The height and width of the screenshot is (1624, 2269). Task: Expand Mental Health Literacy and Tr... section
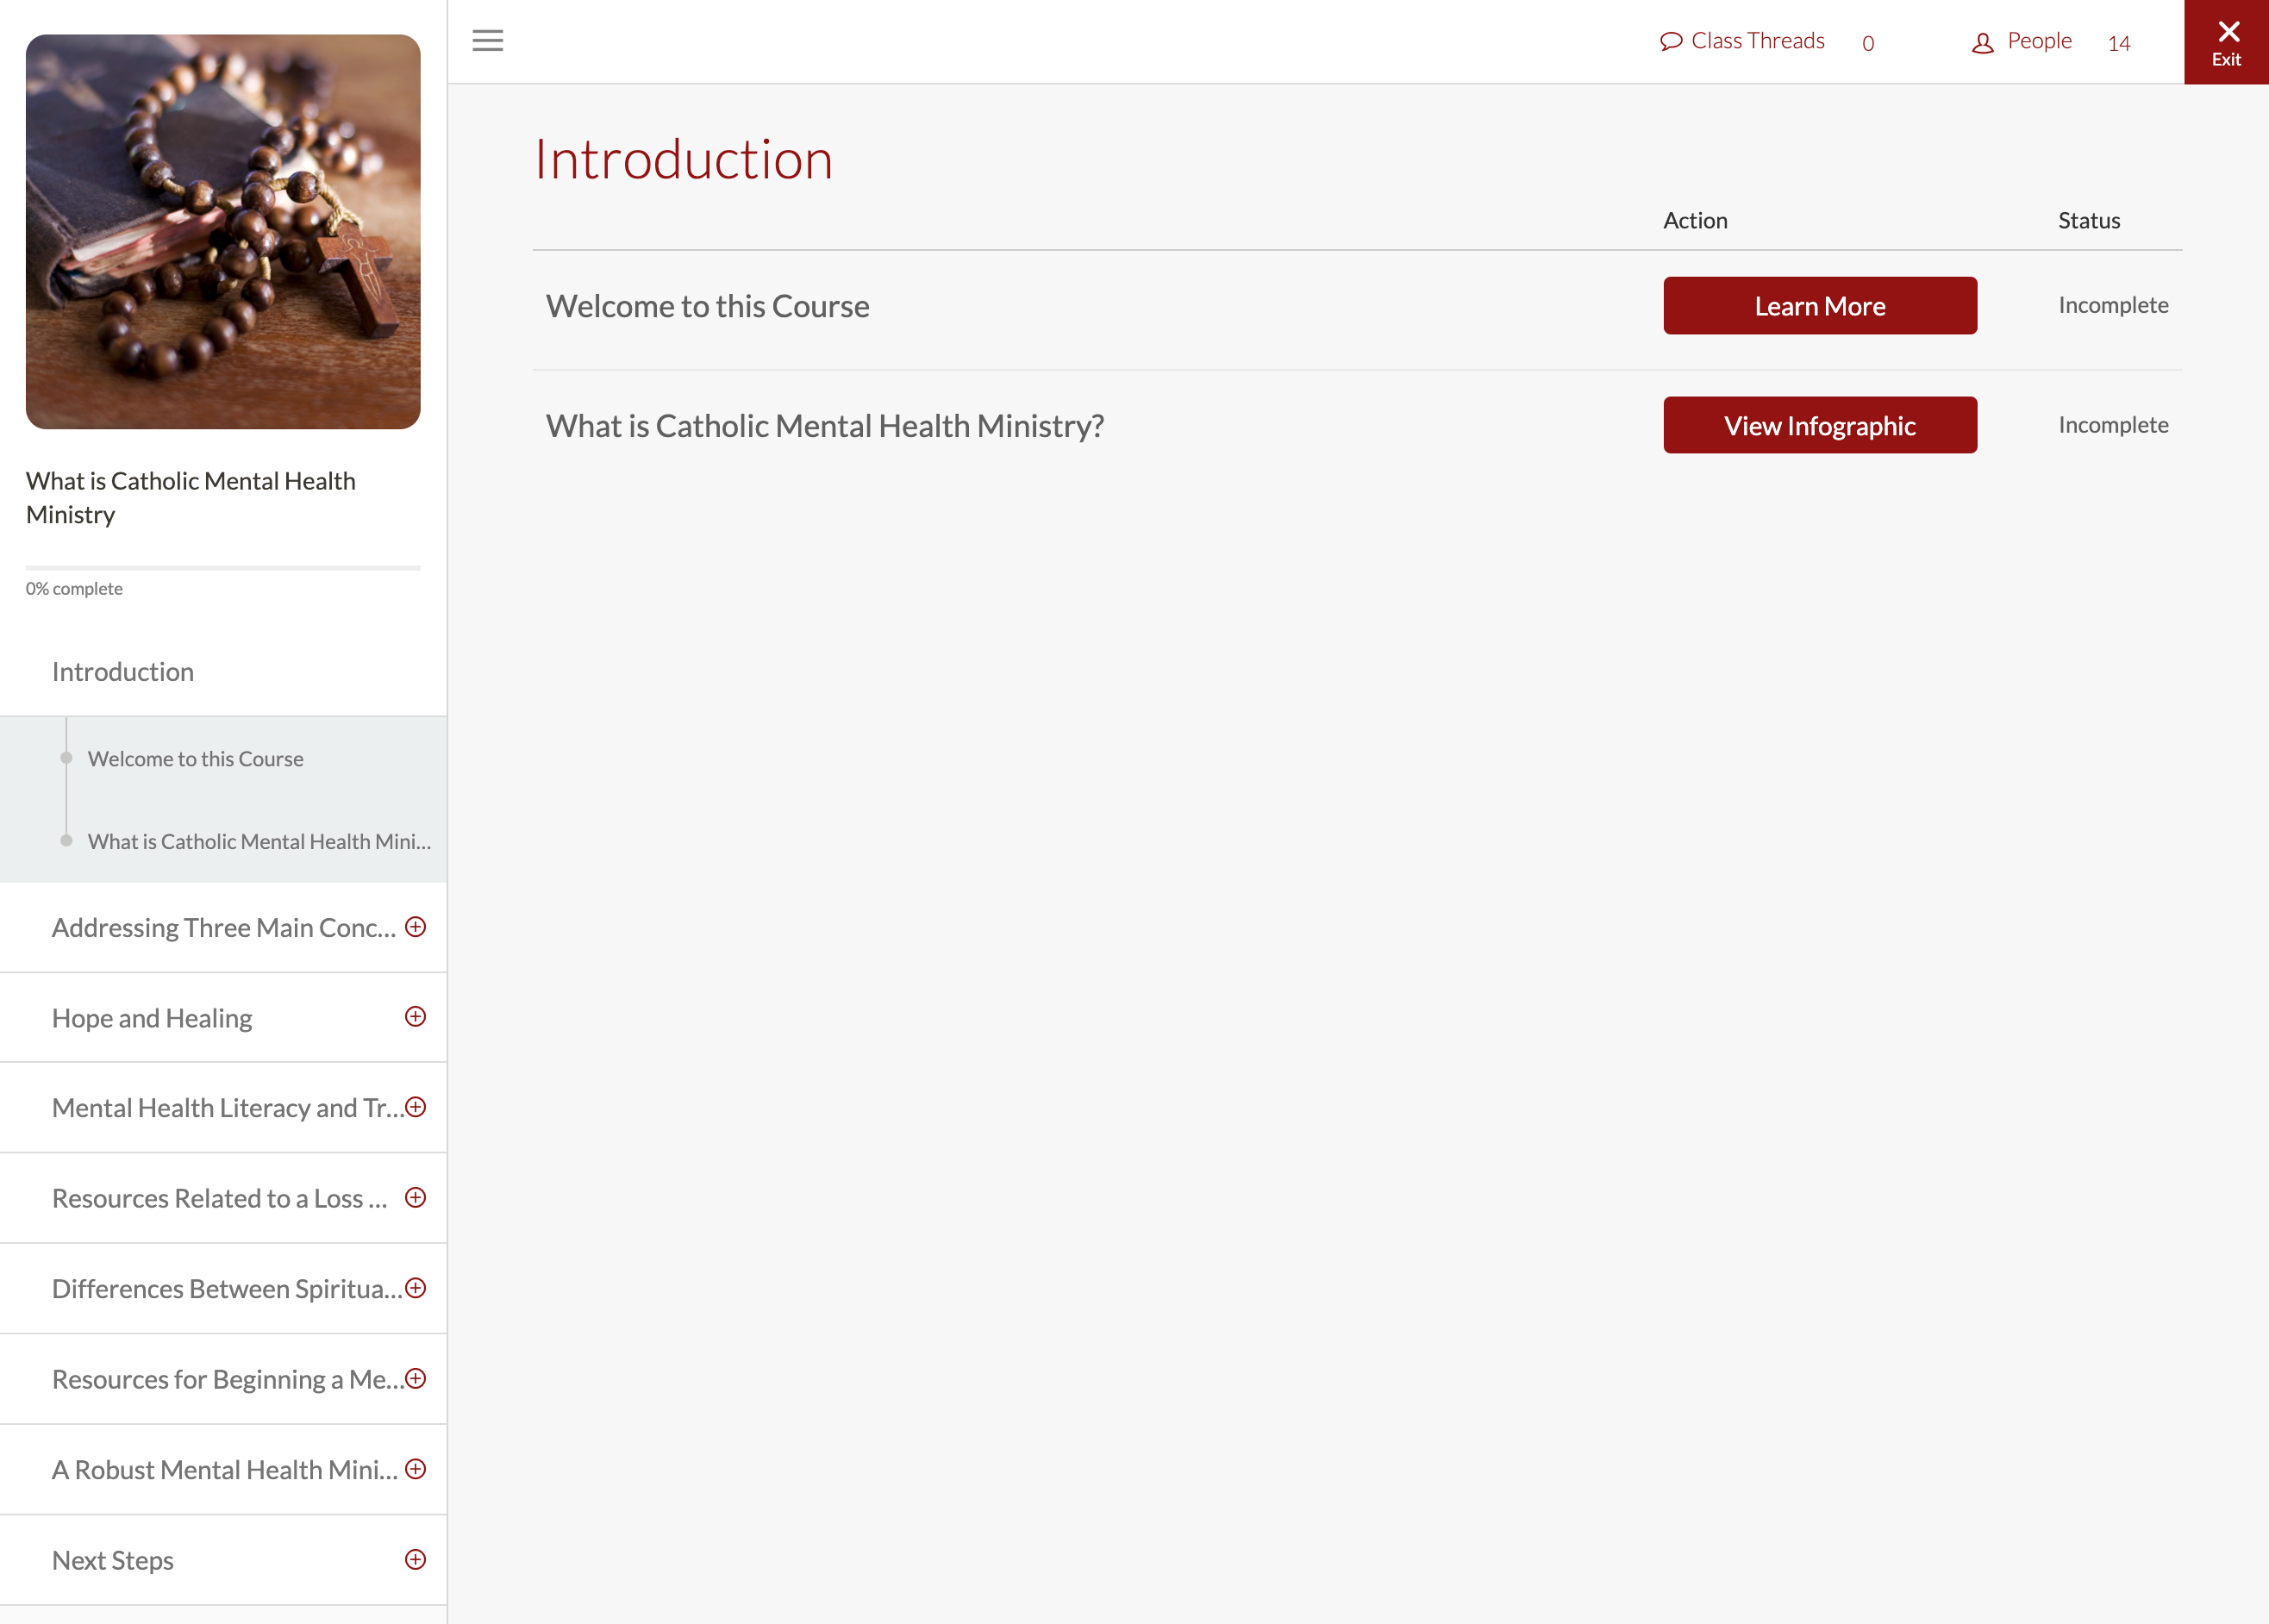tap(415, 1107)
